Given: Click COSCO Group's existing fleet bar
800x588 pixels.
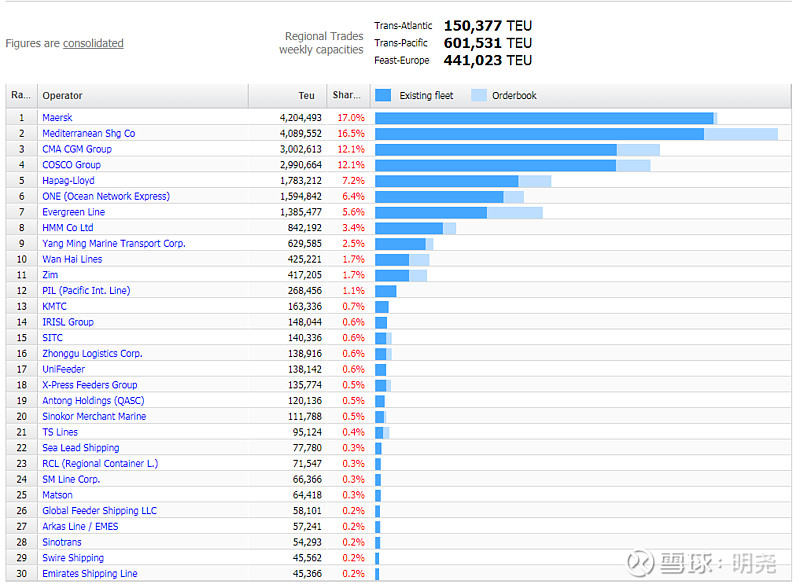Looking at the screenshot, I should [x=495, y=165].
